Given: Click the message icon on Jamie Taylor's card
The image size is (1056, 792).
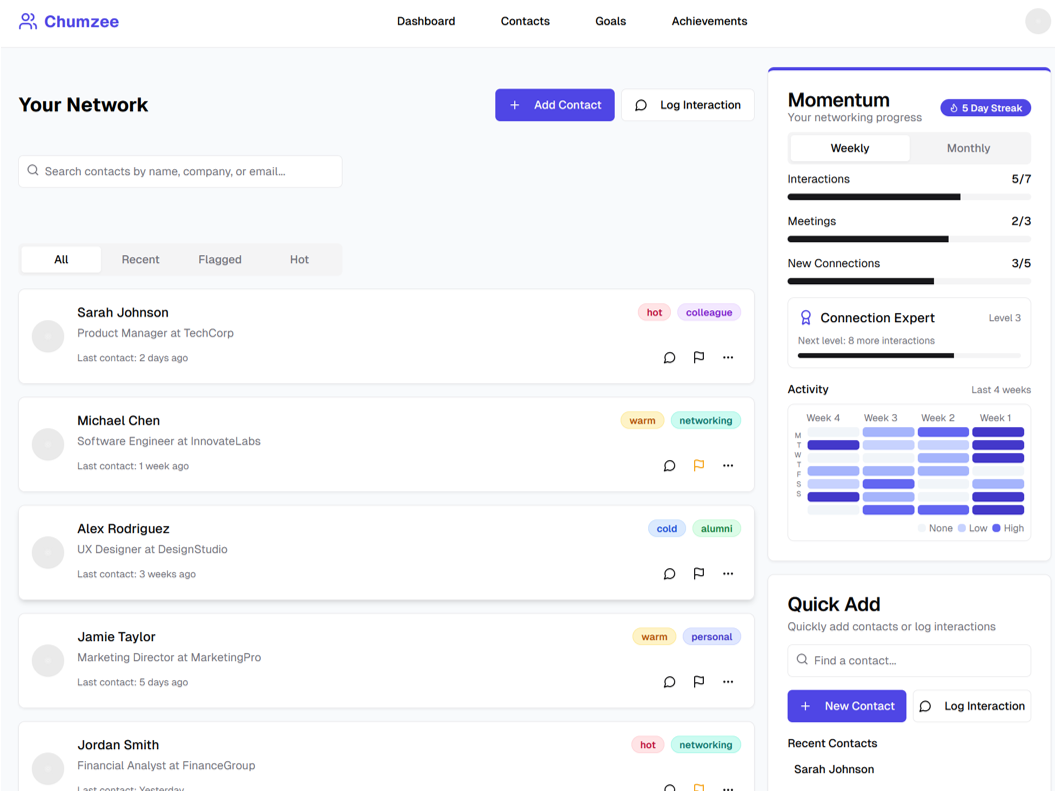Looking at the screenshot, I should click(669, 682).
